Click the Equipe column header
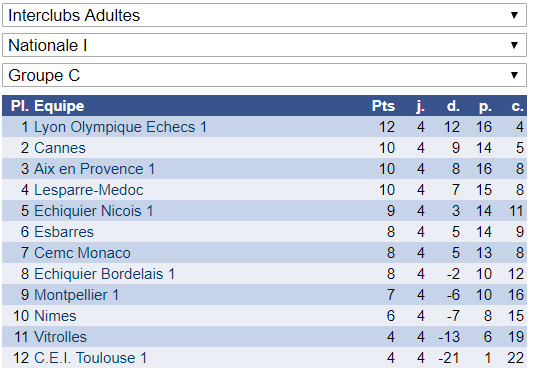Viewport: 539px width, 370px height. 59,106
